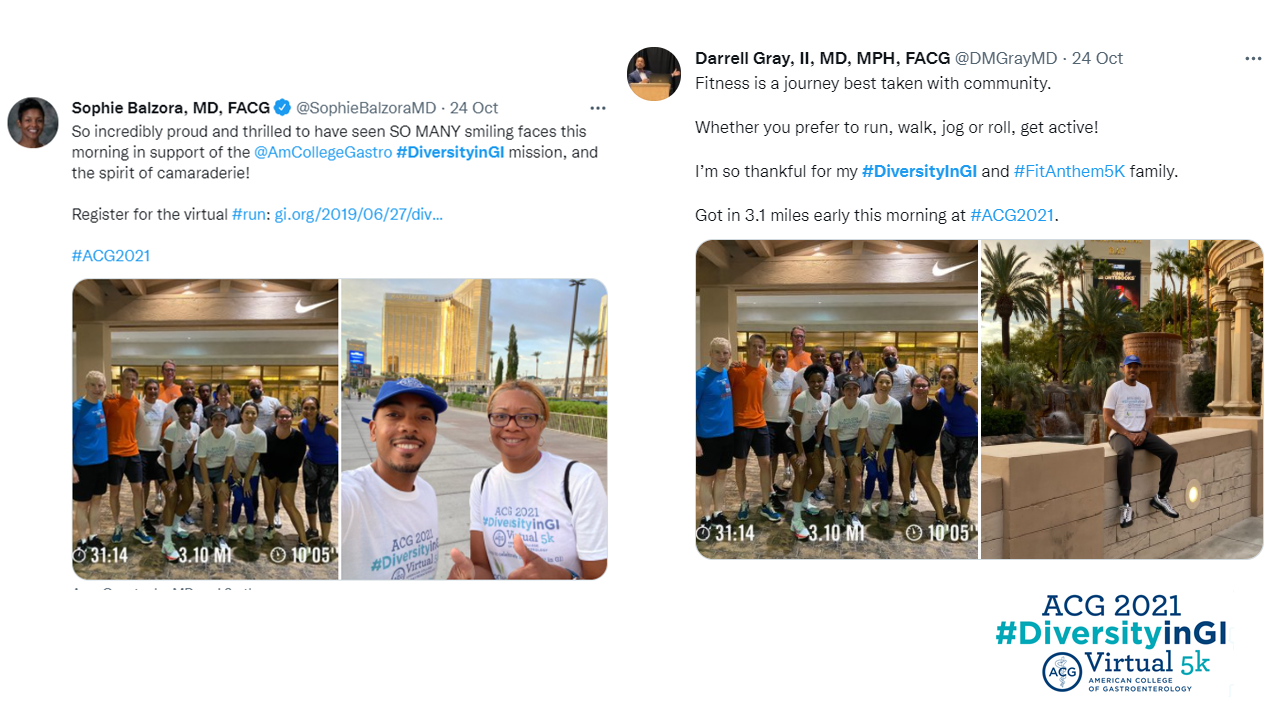Follow the gi.org registration link

click(358, 214)
